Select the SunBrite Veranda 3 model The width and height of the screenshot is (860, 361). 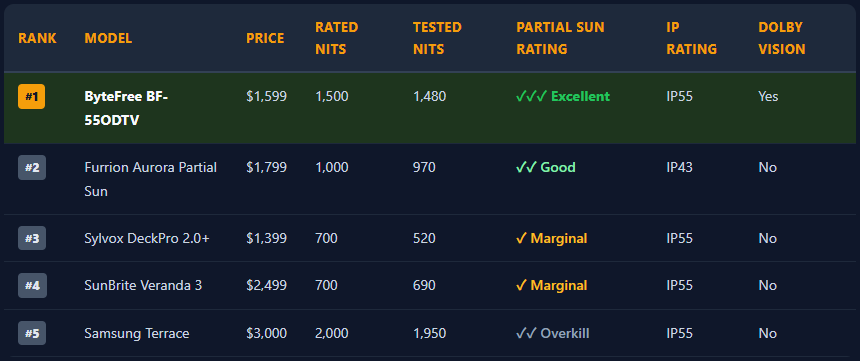pos(143,286)
